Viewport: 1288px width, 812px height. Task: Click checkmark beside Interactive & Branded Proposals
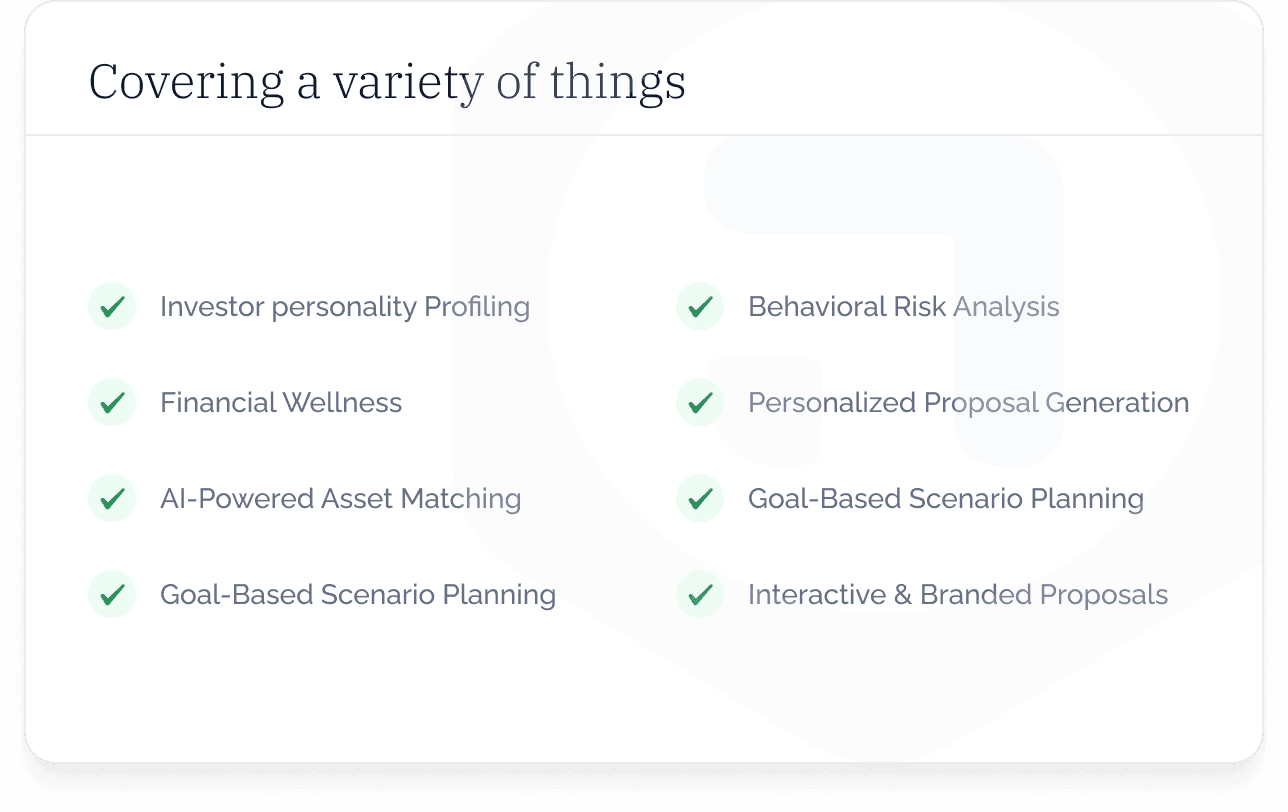[x=700, y=594]
